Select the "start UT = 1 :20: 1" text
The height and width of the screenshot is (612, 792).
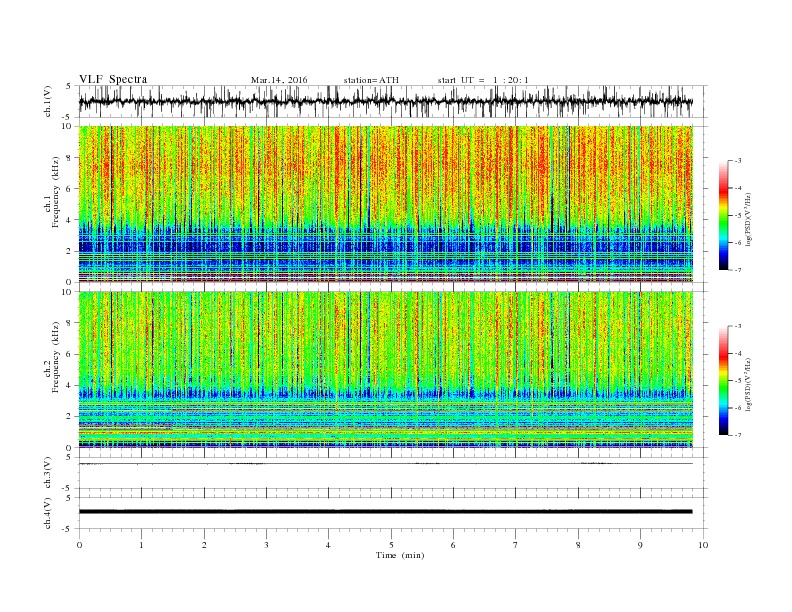pos(483,80)
